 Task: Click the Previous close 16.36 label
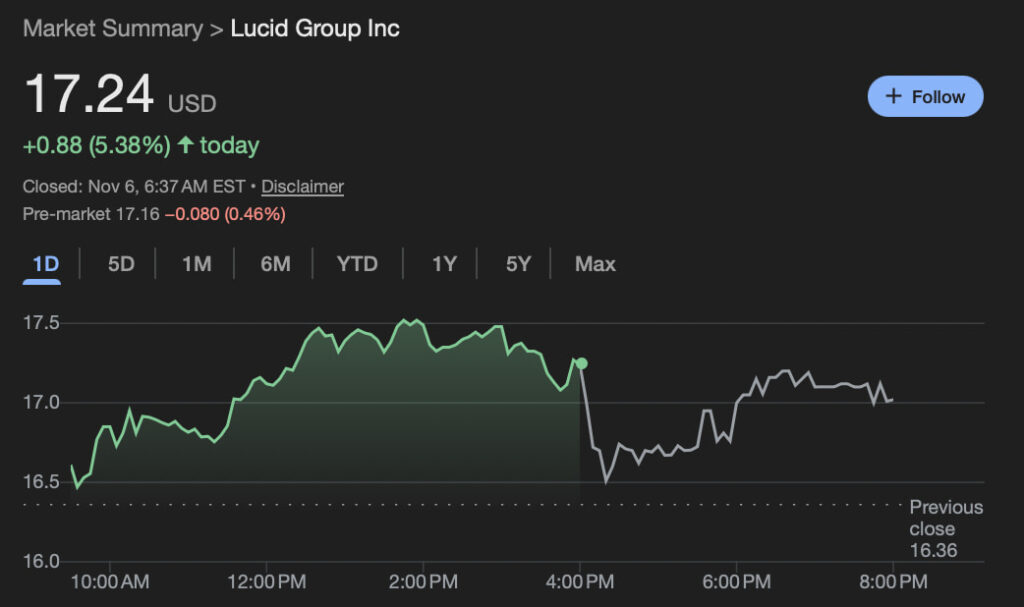[945, 529]
